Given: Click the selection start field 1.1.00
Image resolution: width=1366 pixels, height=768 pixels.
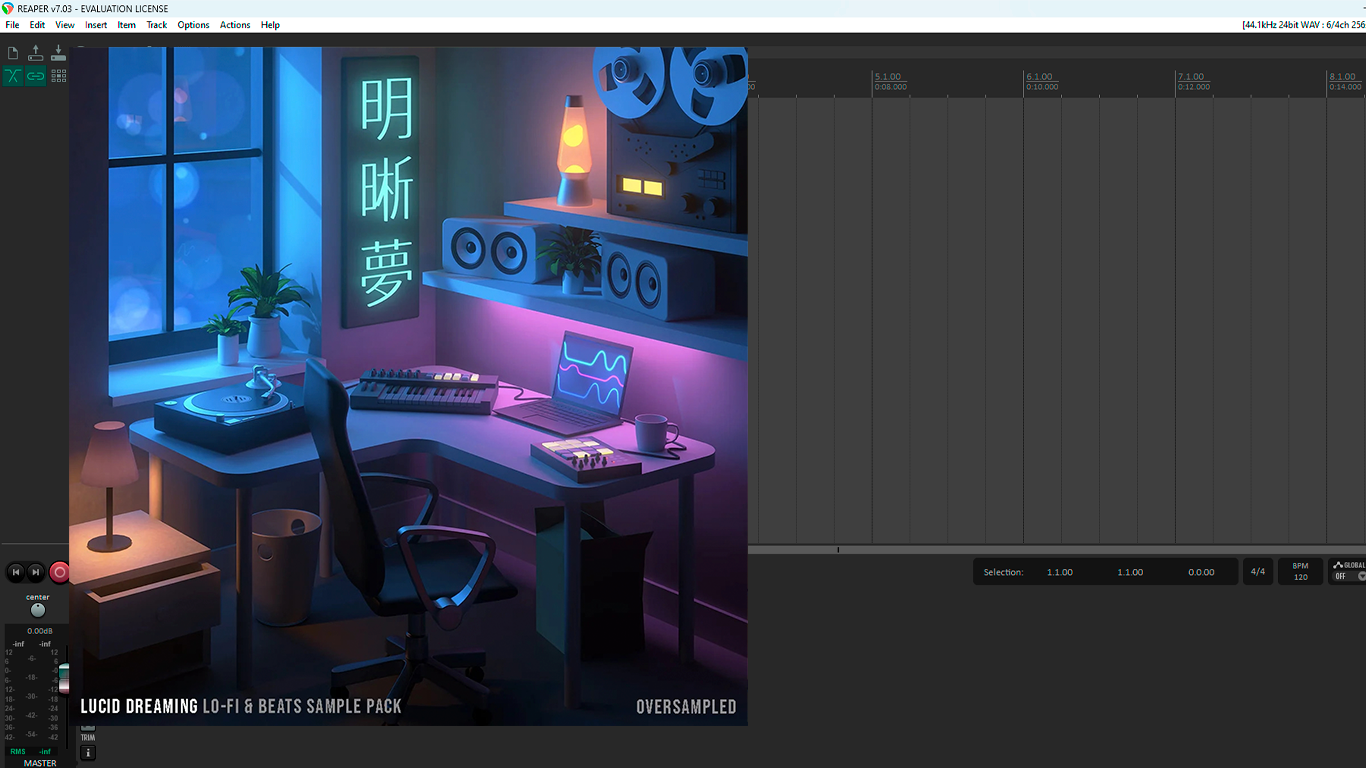Looking at the screenshot, I should pyautogui.click(x=1060, y=572).
